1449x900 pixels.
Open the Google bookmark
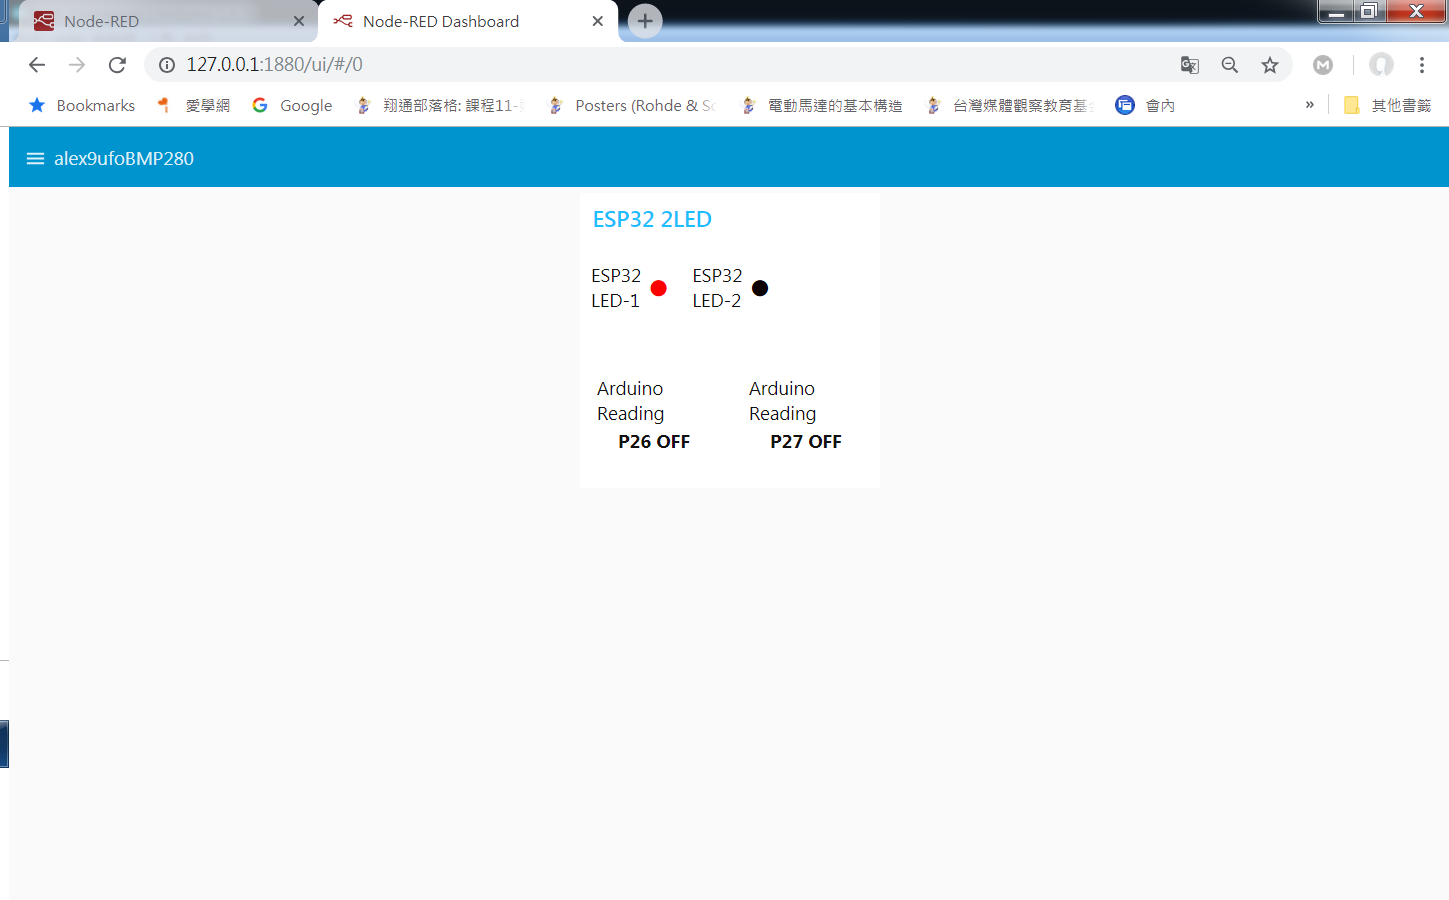[x=291, y=104]
